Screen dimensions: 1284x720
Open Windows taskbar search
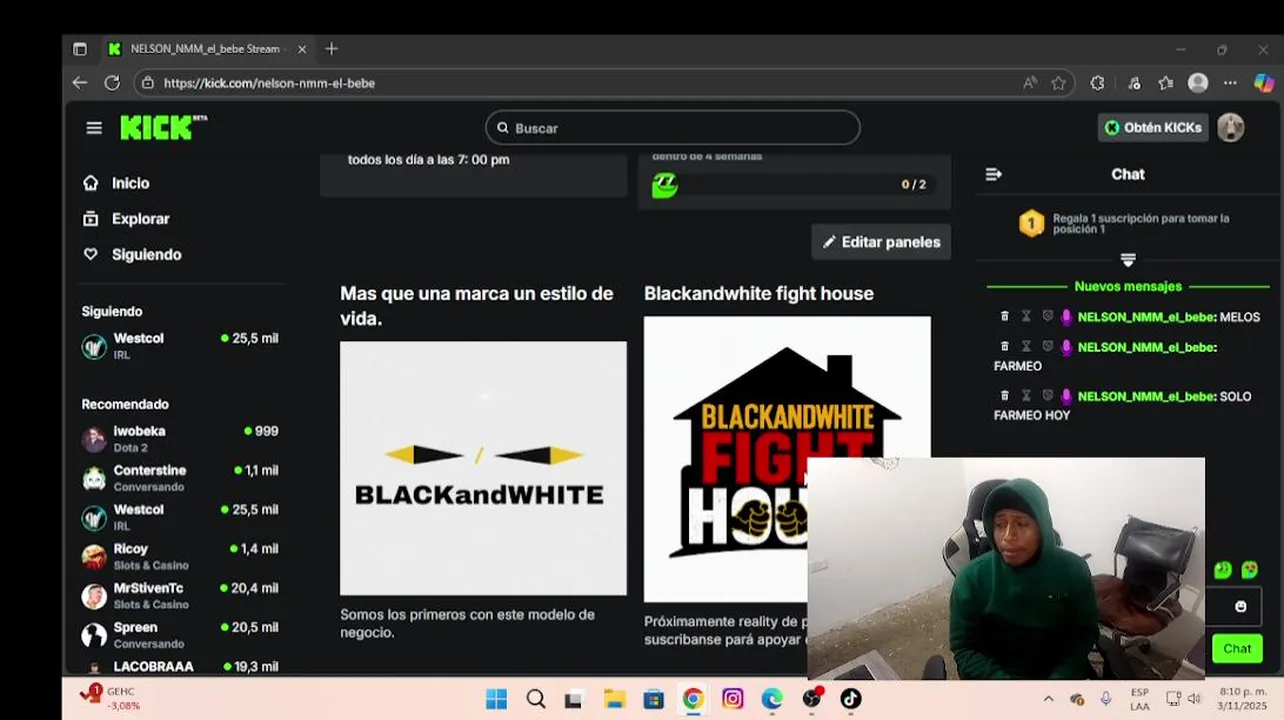pyautogui.click(x=536, y=699)
